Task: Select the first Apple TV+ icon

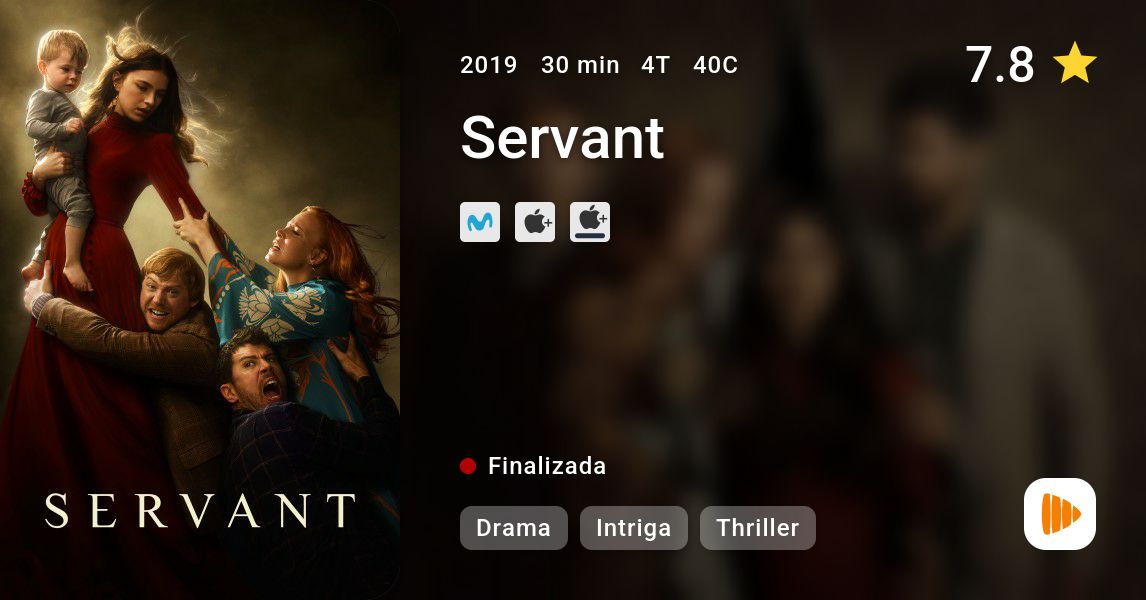Action: coord(535,222)
